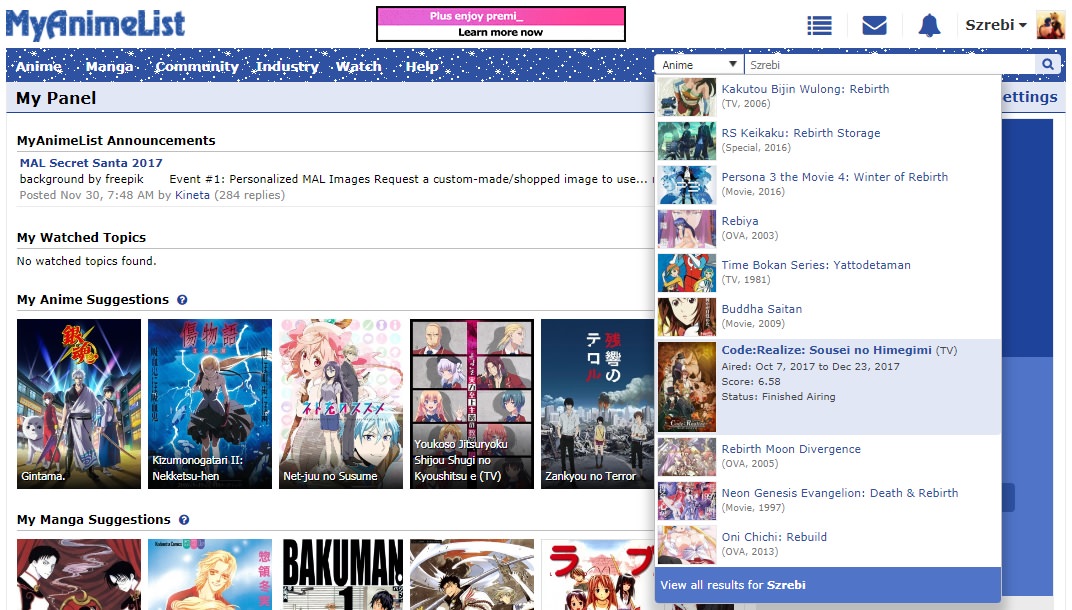Select Time Bokan Series: Yattodetaman result
This screenshot has width=1072, height=610.
pyautogui.click(x=828, y=273)
